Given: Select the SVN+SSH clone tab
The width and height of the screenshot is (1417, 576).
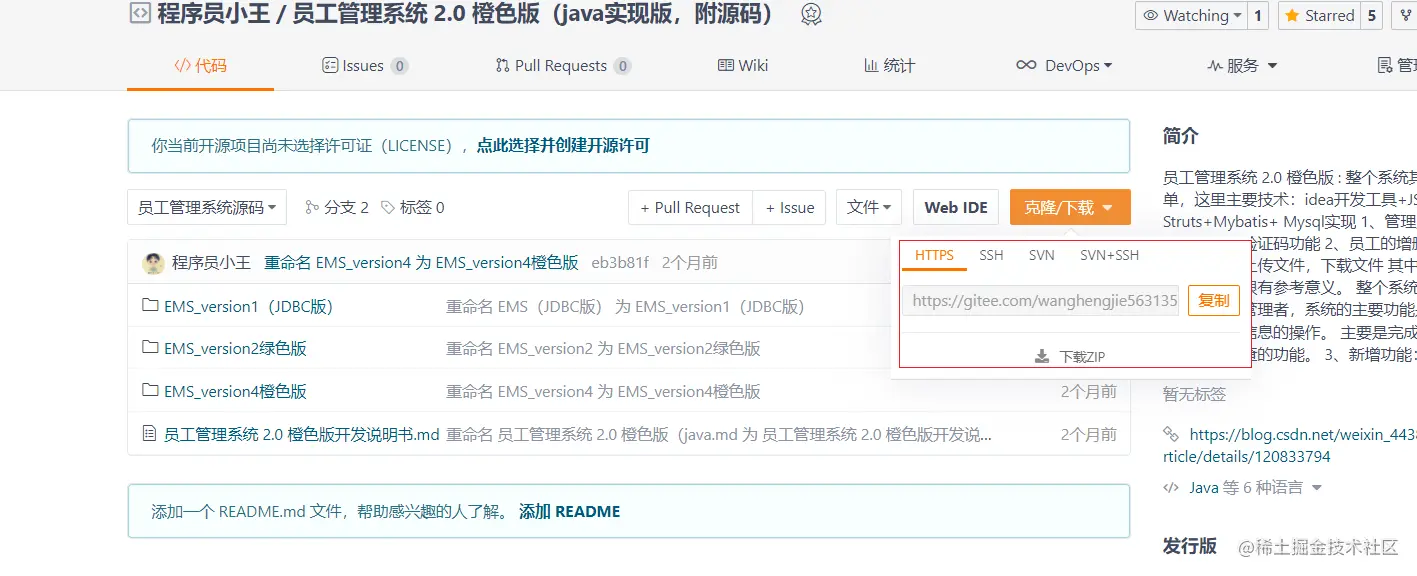Looking at the screenshot, I should (x=1109, y=255).
